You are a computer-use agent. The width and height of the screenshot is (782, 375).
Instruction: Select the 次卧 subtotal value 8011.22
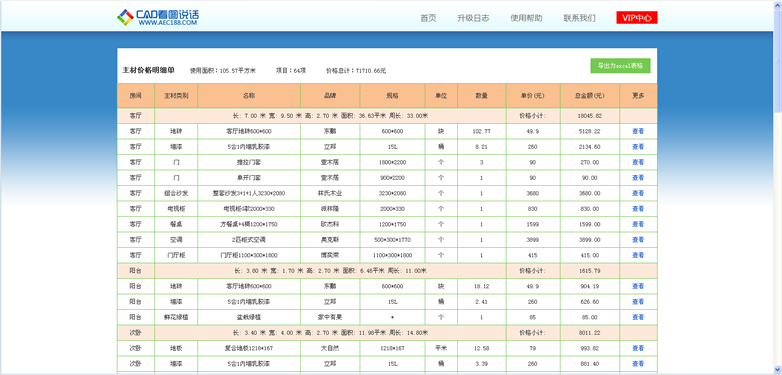[589, 333]
